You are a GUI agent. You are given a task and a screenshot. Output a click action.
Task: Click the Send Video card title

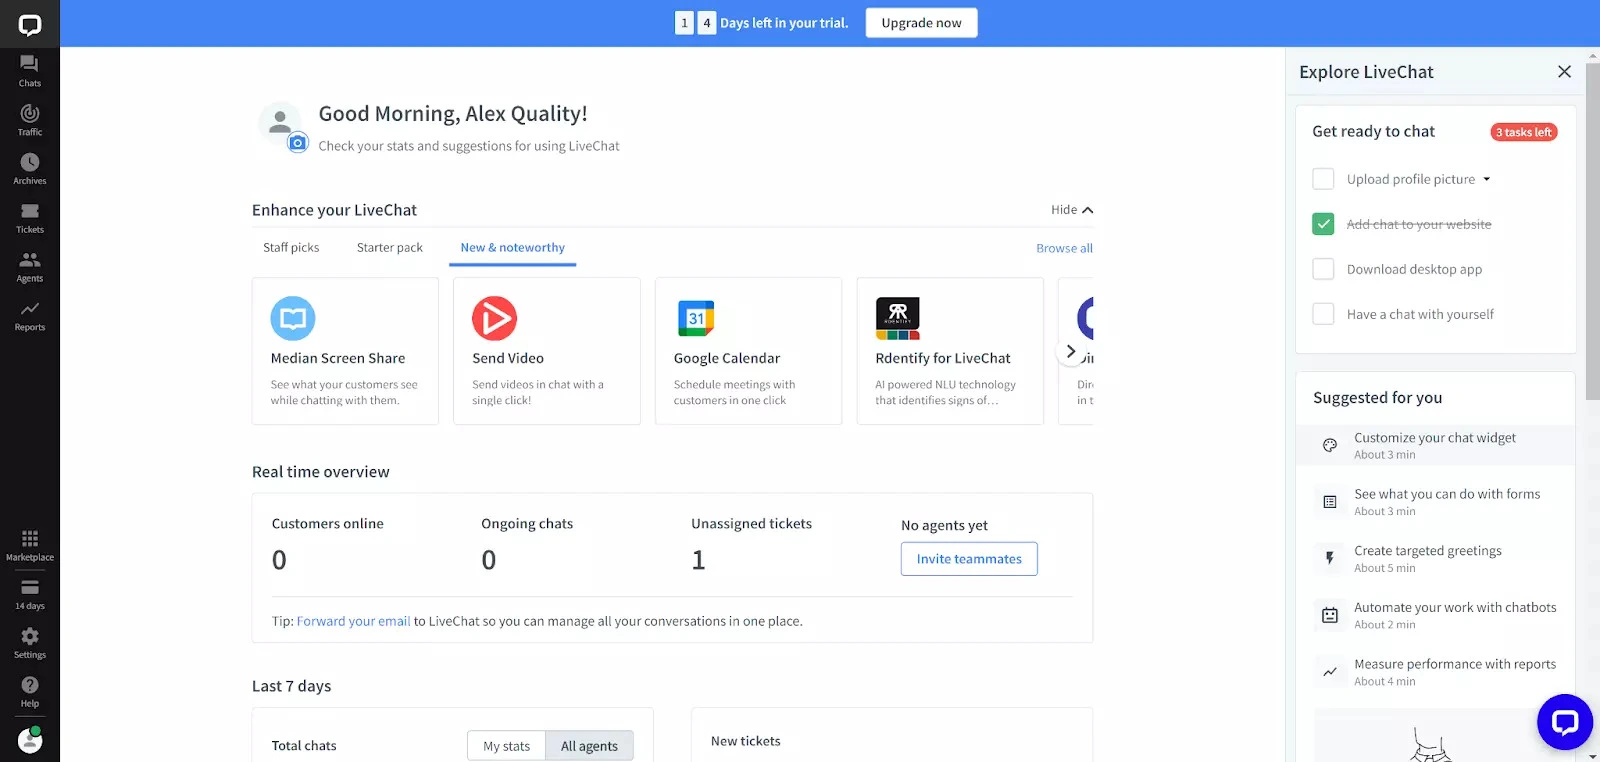[x=508, y=358]
